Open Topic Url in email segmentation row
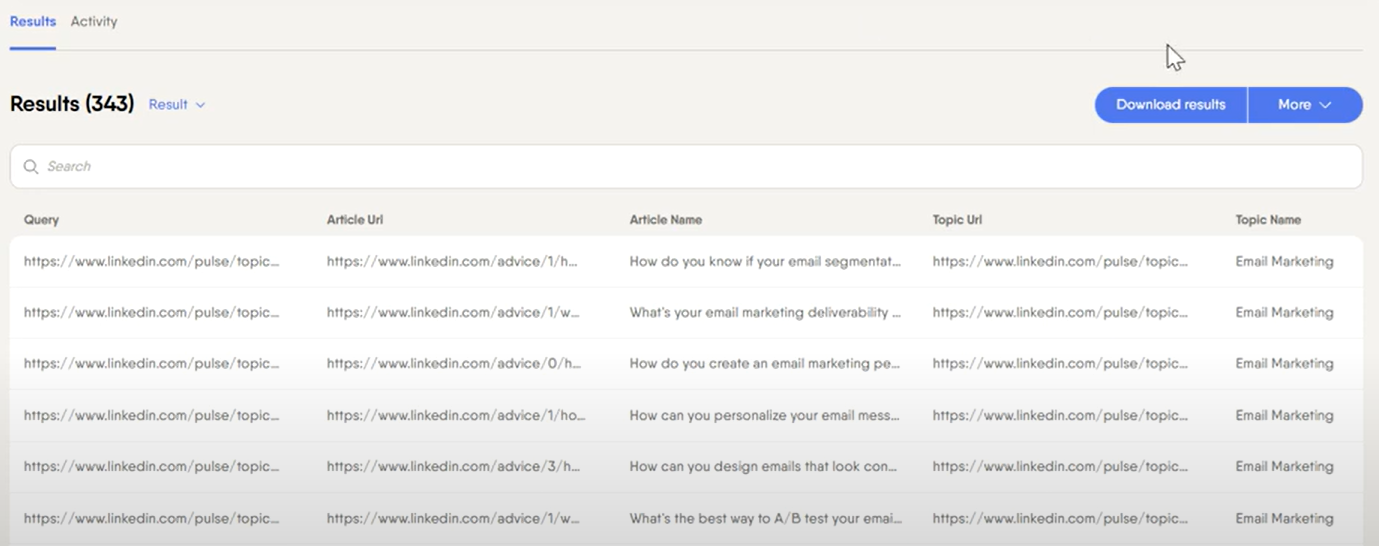 1061,261
